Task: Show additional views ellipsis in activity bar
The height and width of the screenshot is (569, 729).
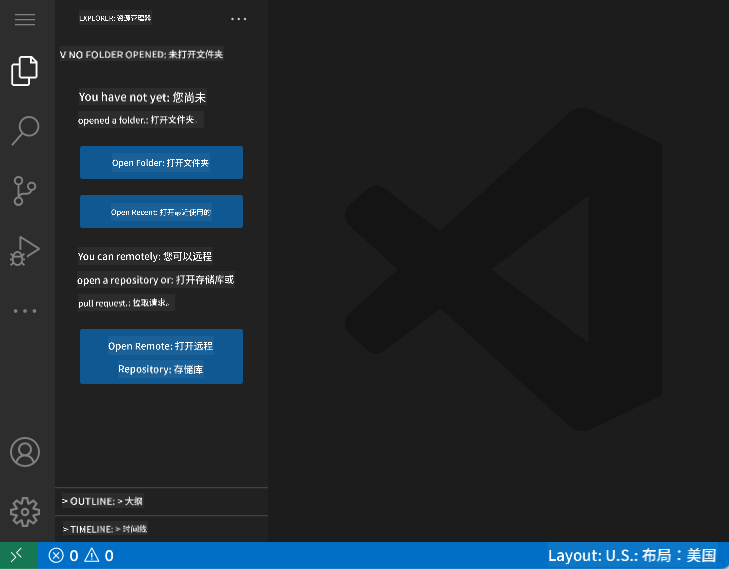Action: [x=25, y=311]
